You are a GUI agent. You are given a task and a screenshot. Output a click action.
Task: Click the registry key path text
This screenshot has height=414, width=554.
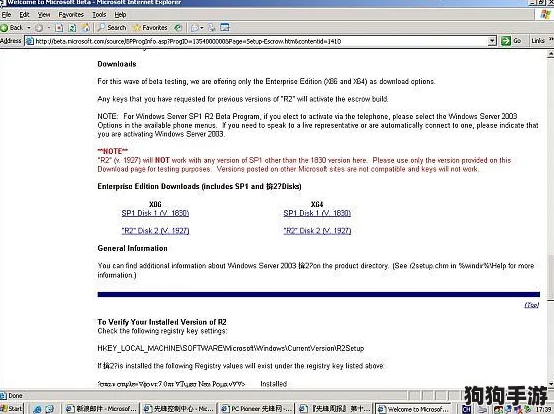point(231,348)
